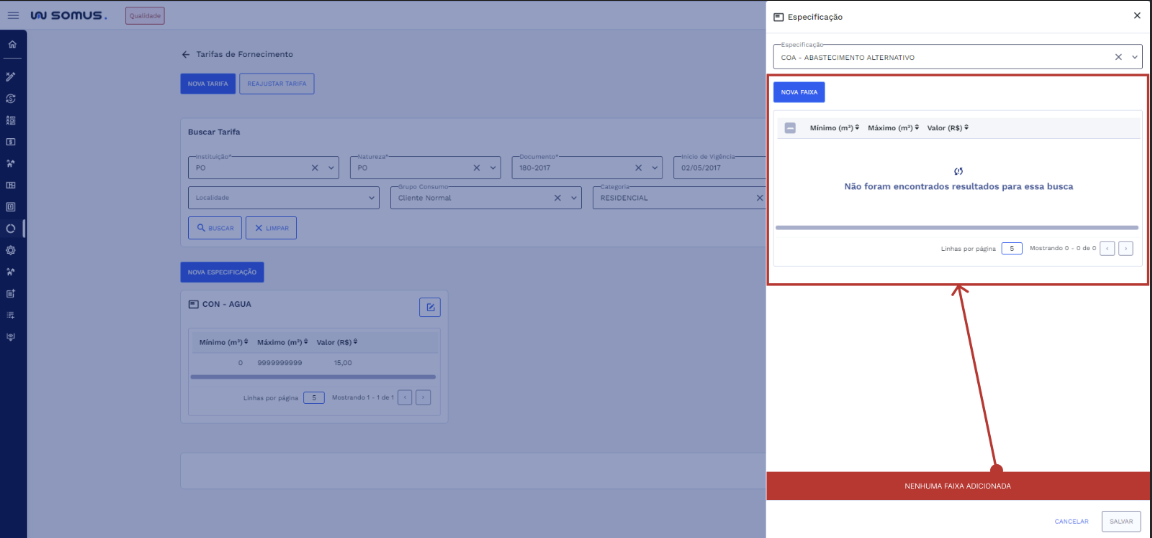Click the Salvar button
This screenshot has height=538, width=1152.
click(x=1120, y=521)
